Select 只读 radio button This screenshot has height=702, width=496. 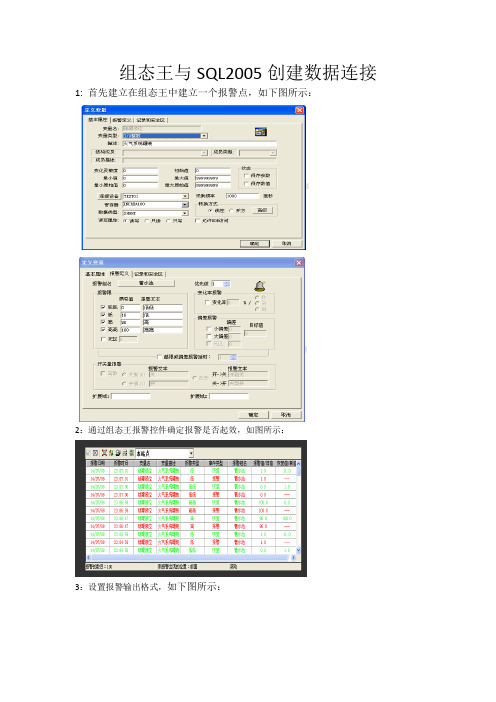(x=147, y=221)
